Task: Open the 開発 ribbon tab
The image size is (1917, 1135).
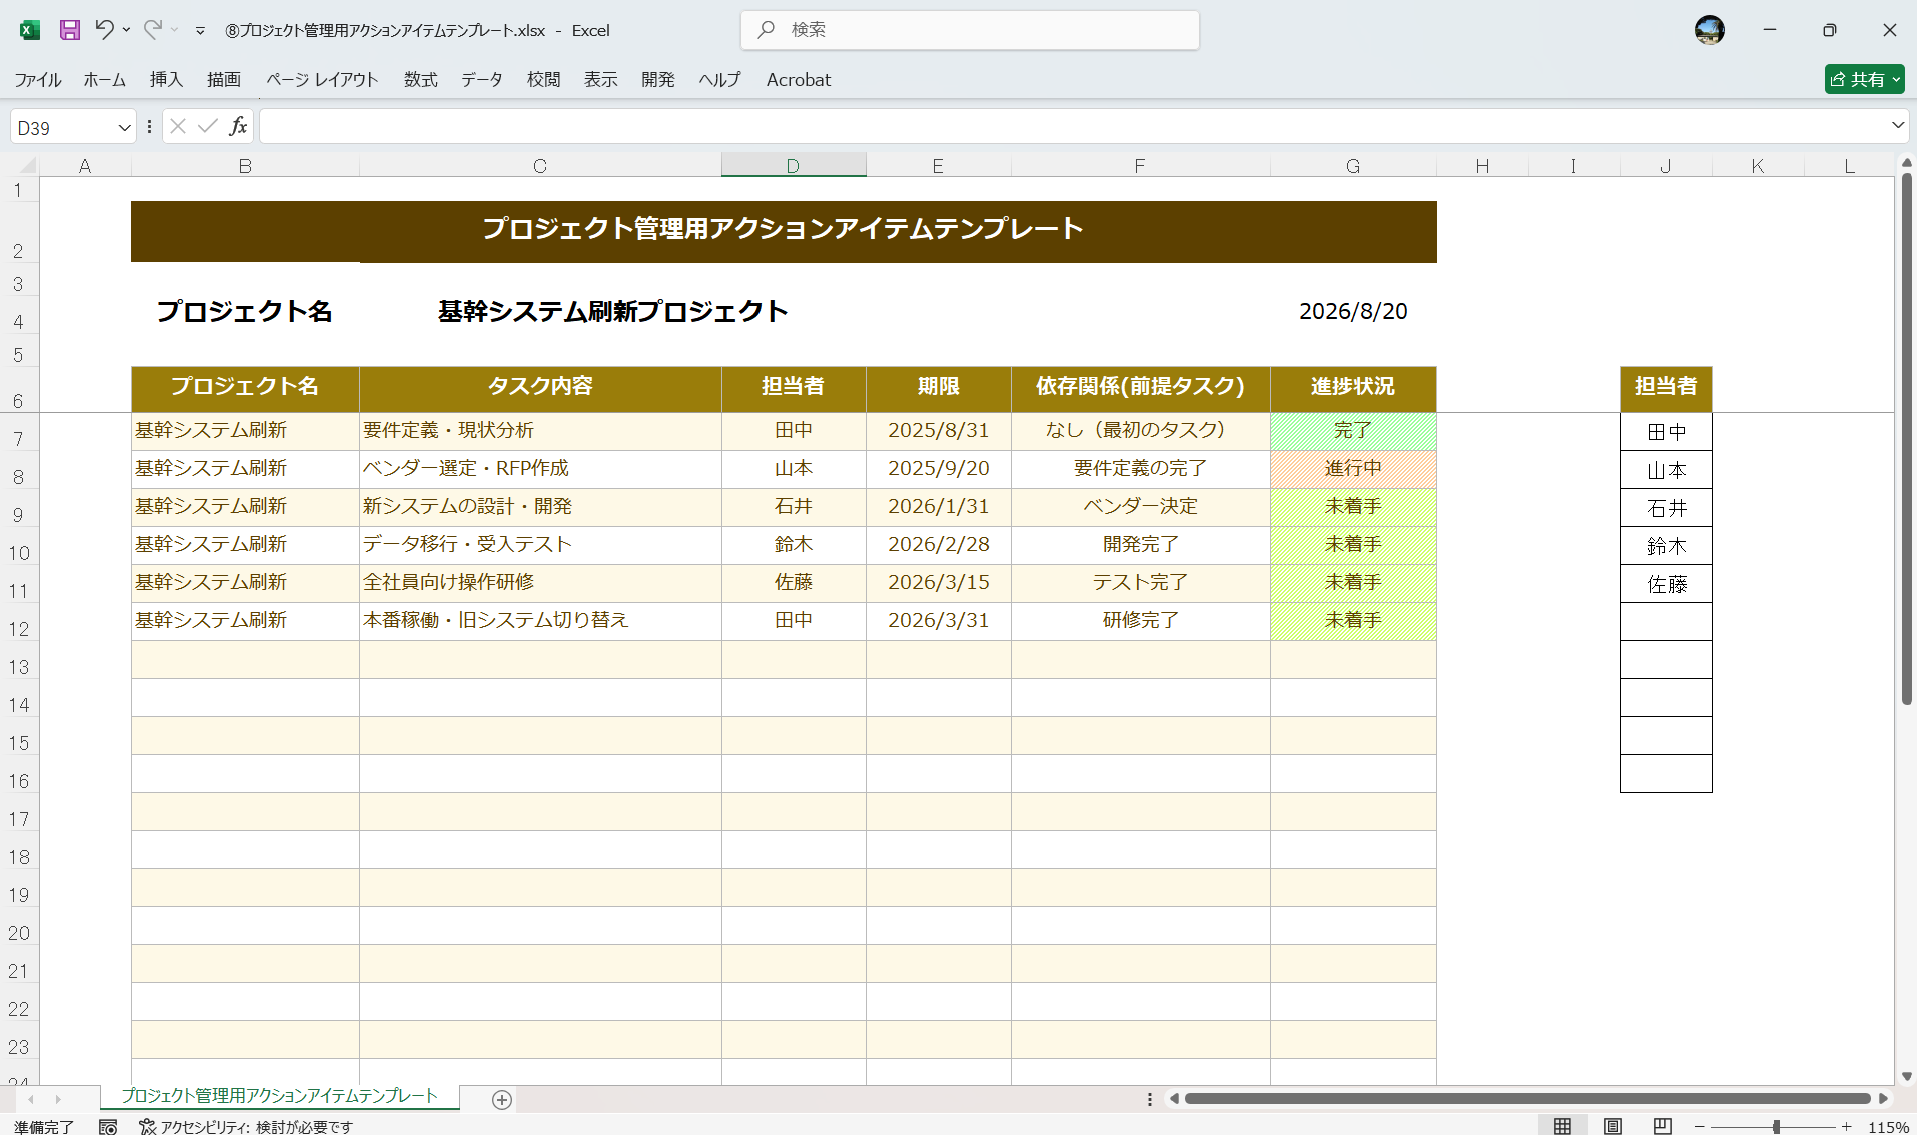Action: (x=658, y=80)
